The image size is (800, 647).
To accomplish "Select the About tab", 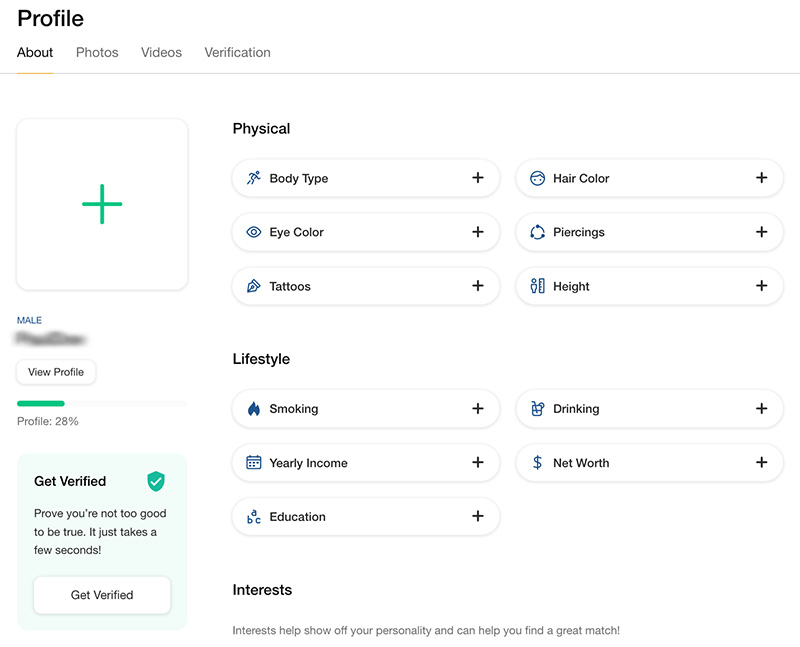I will click(35, 52).
